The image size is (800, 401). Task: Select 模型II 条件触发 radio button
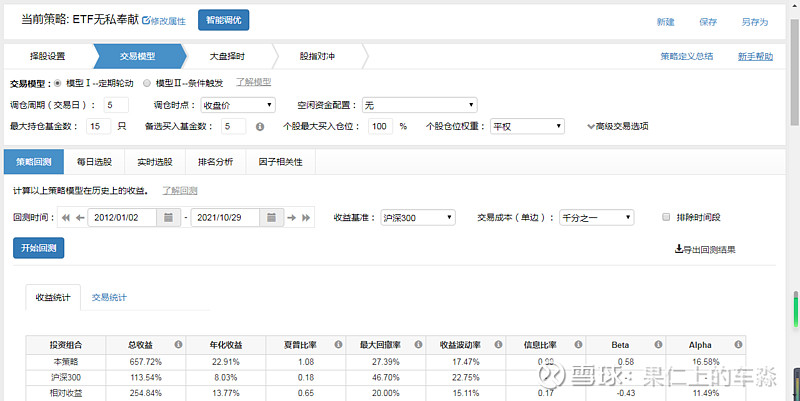[147, 83]
